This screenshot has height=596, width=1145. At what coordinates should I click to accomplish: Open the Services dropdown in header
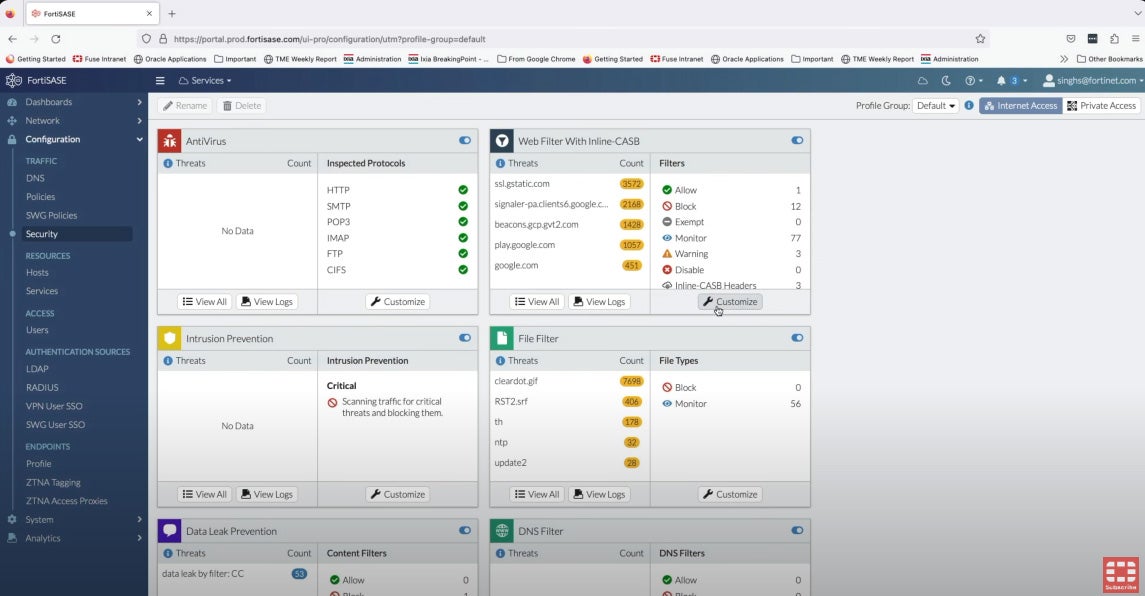[205, 80]
